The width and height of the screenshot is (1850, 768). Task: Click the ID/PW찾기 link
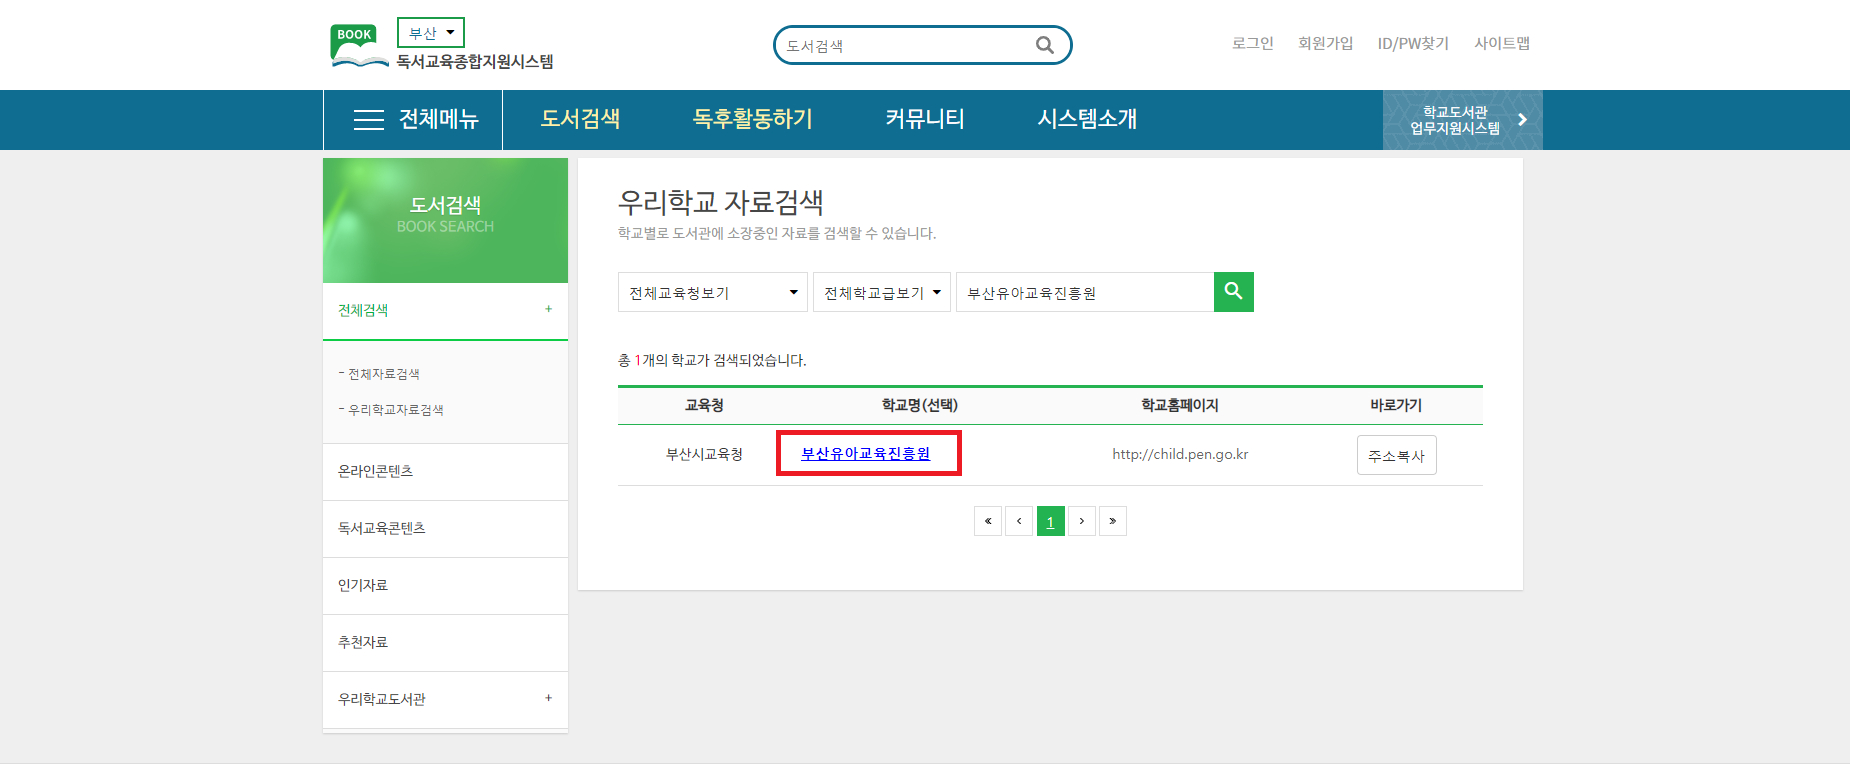(x=1413, y=43)
